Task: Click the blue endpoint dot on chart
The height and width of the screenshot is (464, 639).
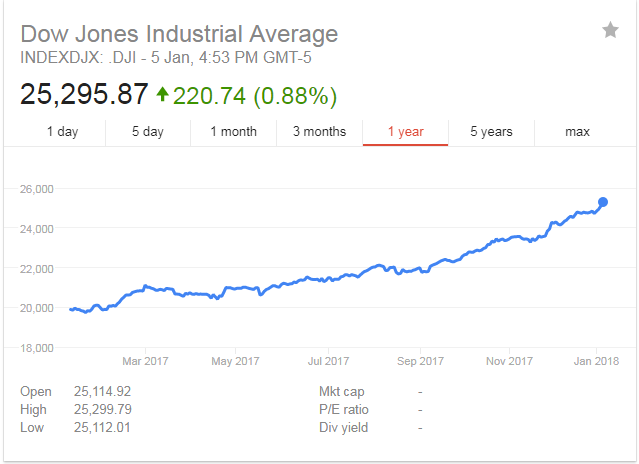Action: coord(603,203)
